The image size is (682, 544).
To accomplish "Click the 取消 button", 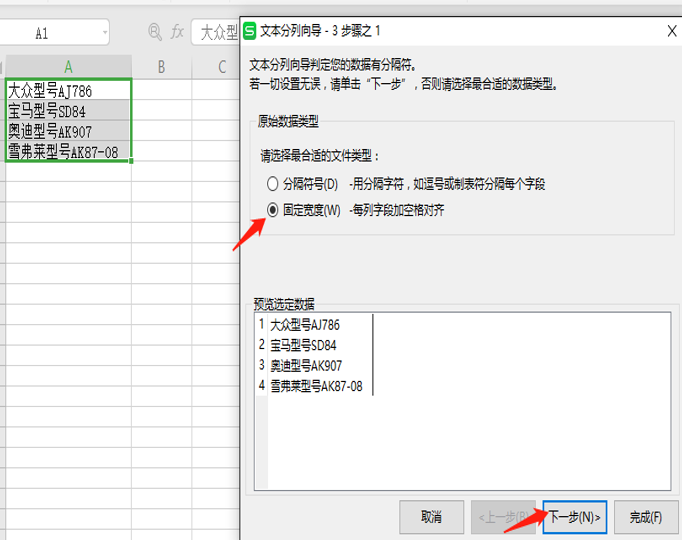I will (431, 517).
